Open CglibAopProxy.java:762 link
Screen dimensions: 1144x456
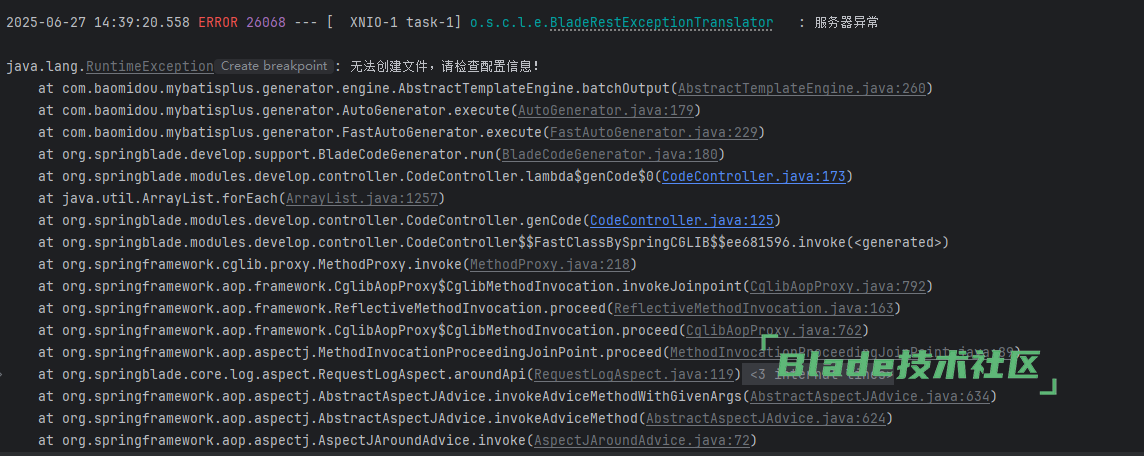click(x=773, y=331)
